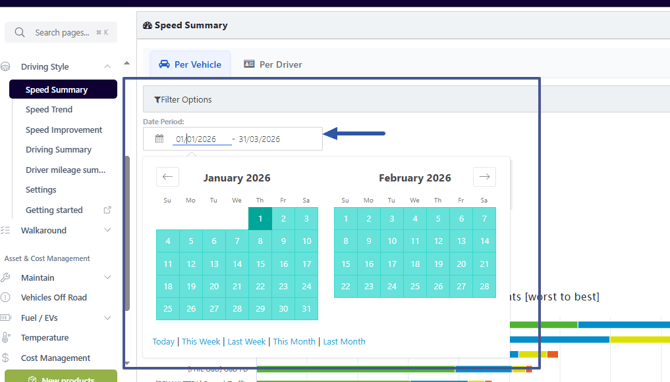
Task: Select January 15 in the calendar
Action: pyautogui.click(x=260, y=264)
